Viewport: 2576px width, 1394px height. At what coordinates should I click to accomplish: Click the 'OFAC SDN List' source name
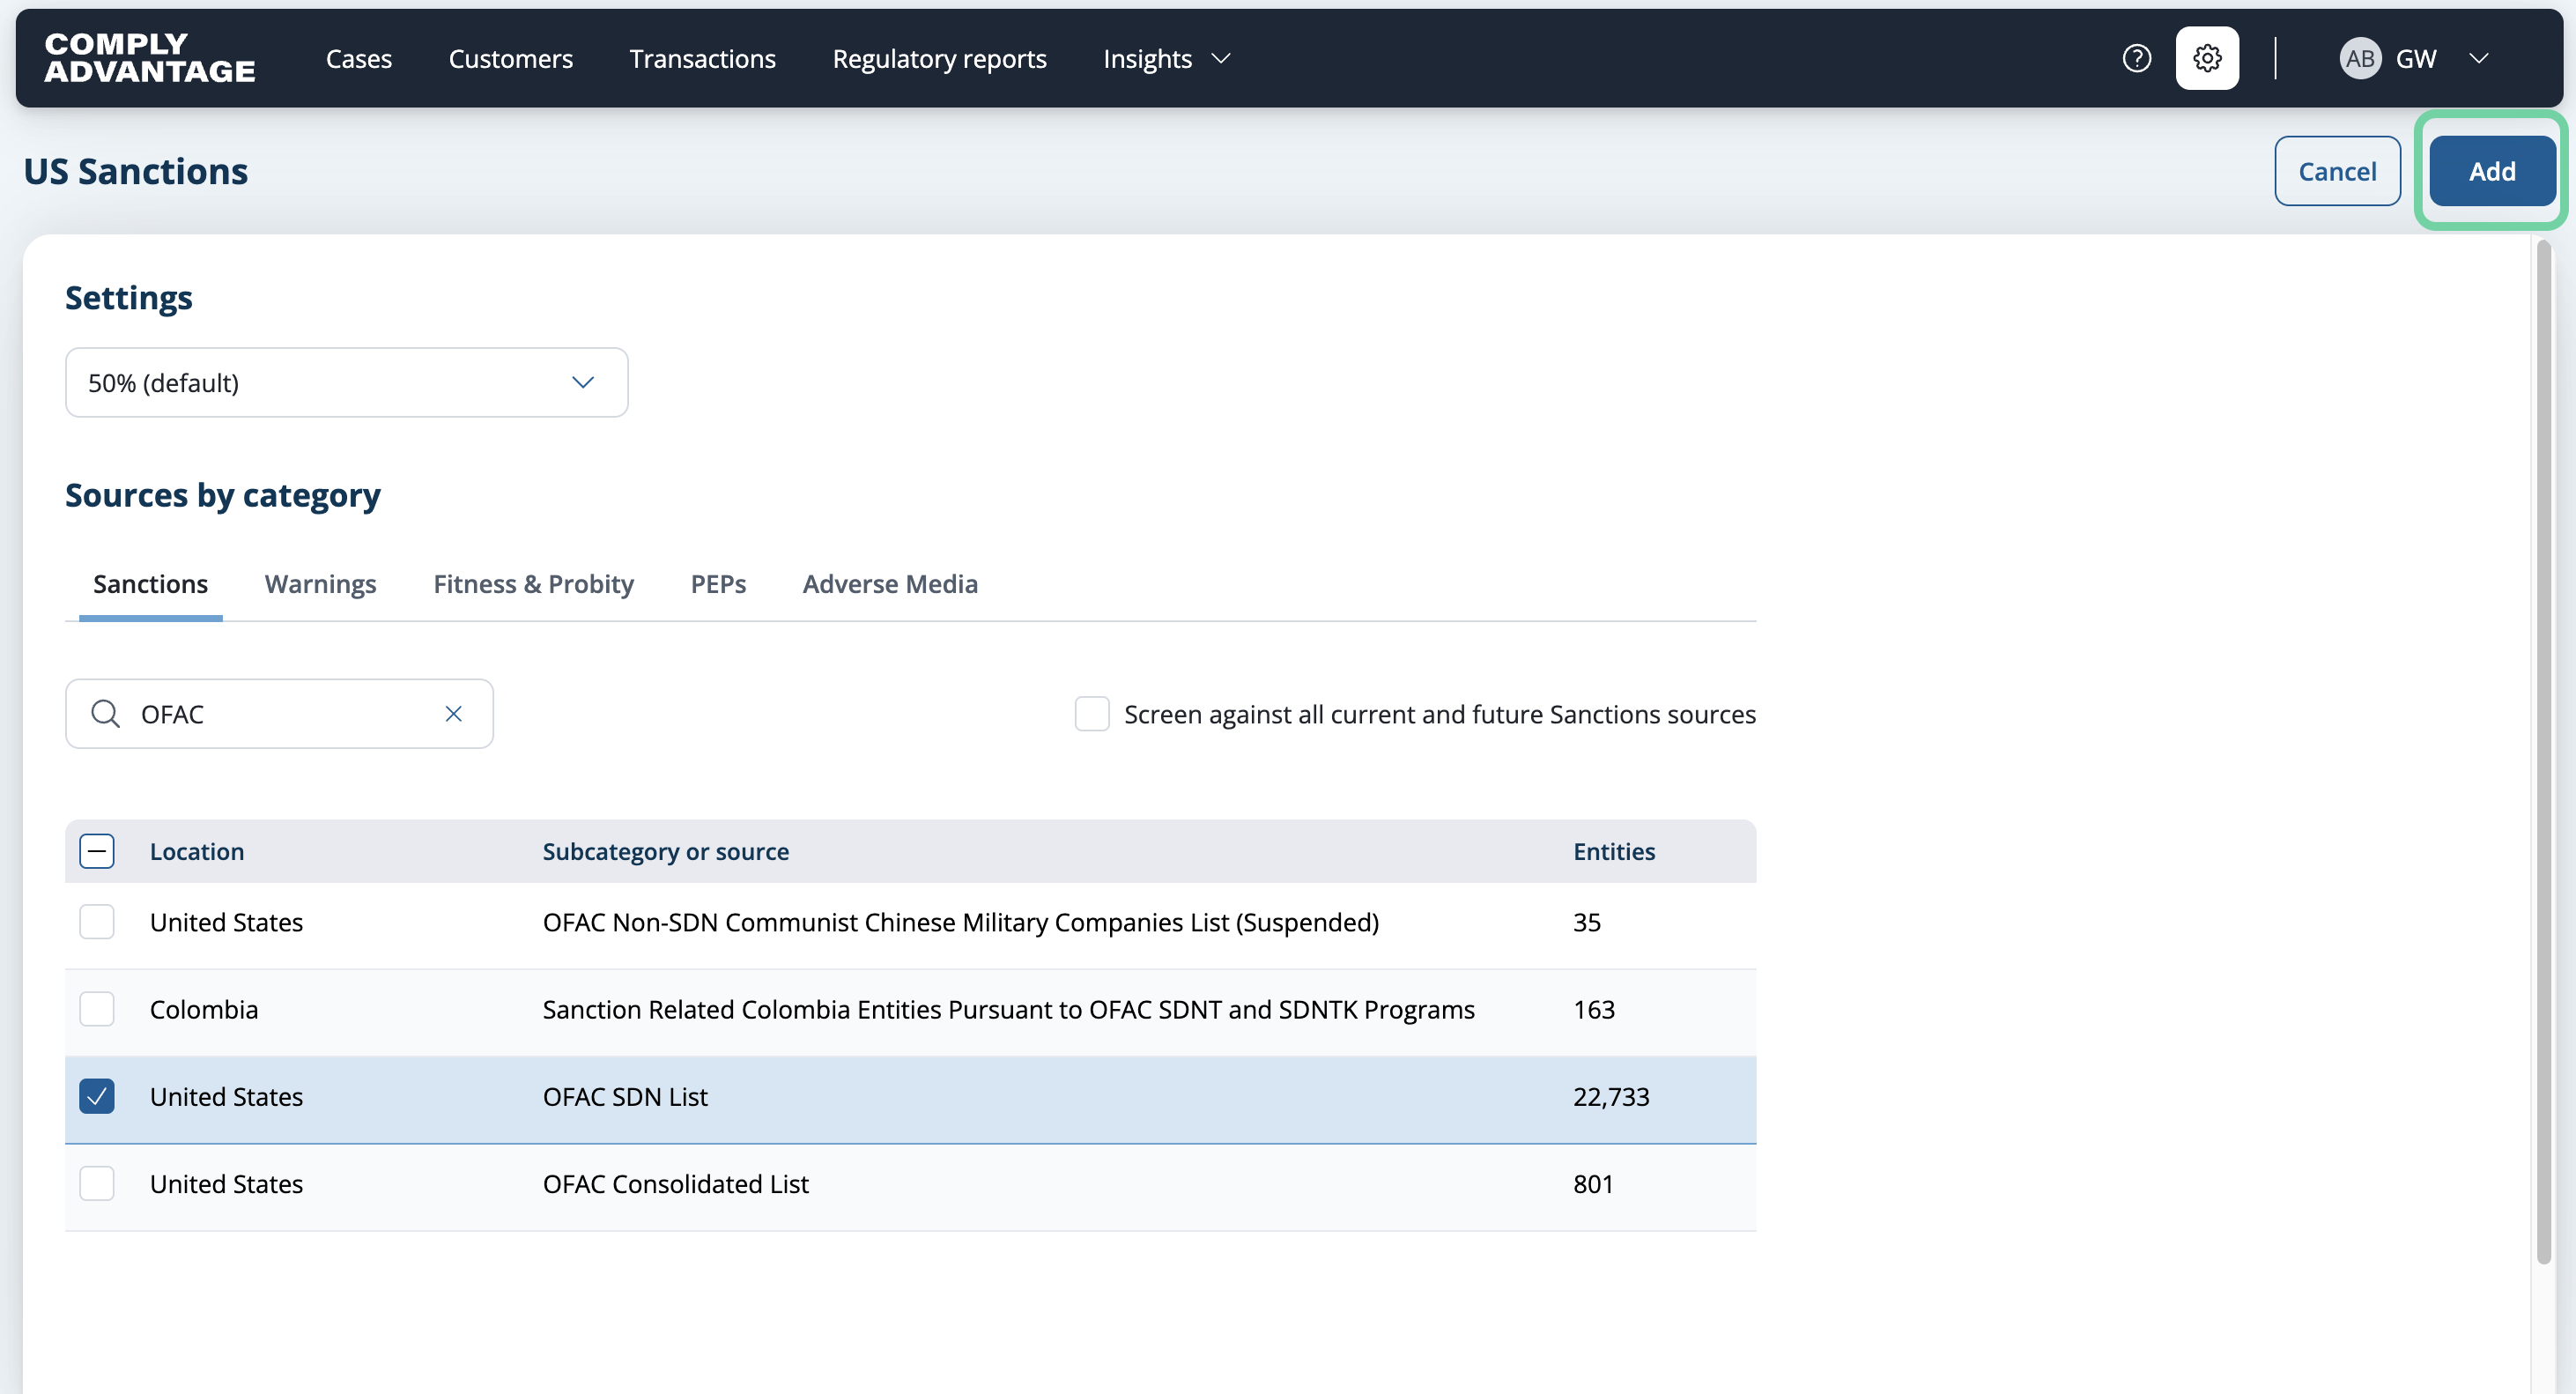[x=625, y=1097]
